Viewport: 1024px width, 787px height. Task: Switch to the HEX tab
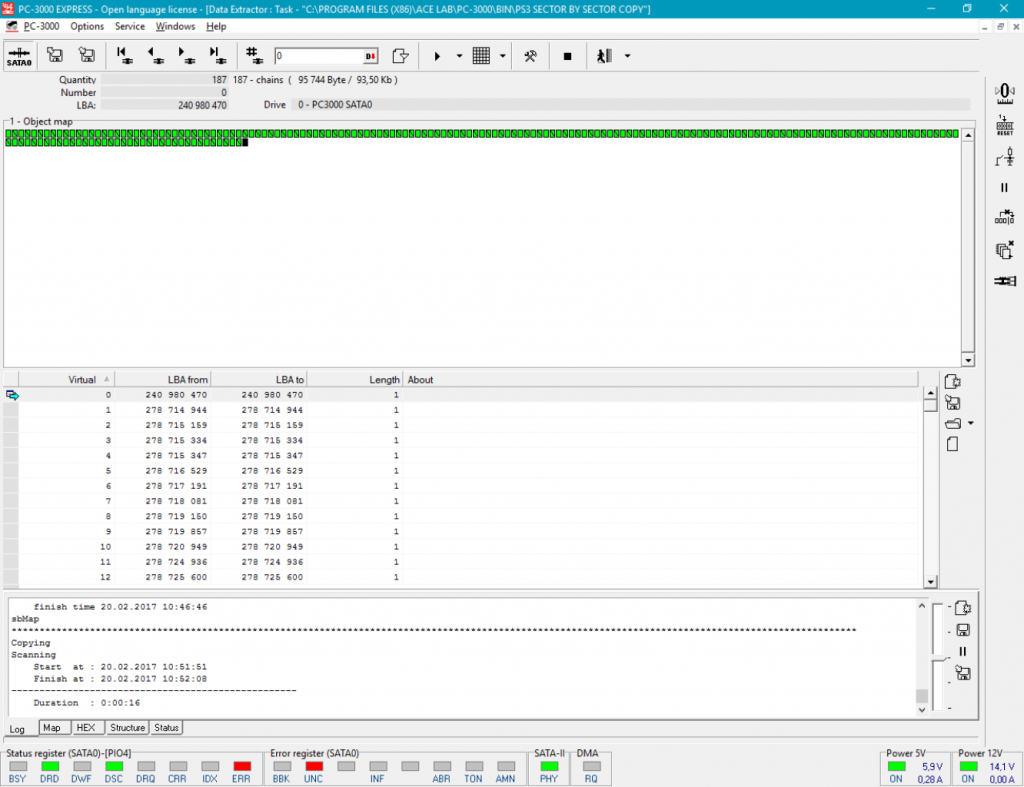click(86, 728)
